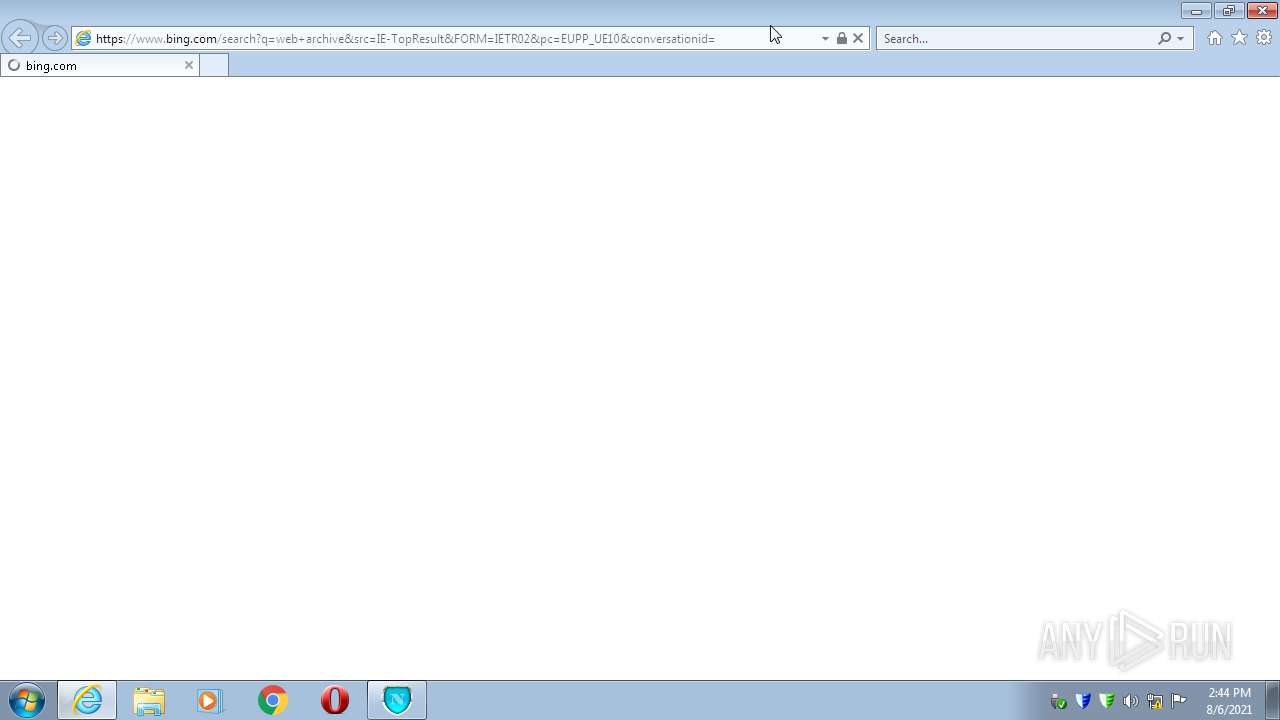Image resolution: width=1280 pixels, height=720 pixels.
Task: Click inside the Search box field
Action: (x=1016, y=39)
